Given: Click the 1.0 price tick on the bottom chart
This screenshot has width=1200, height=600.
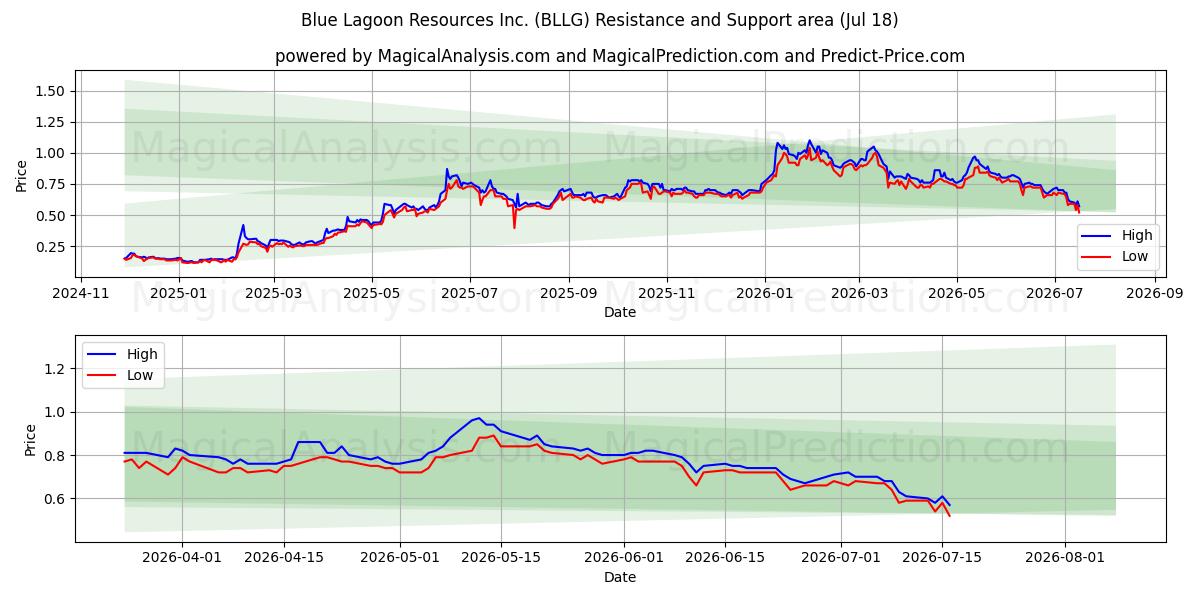Looking at the screenshot, I should [x=56, y=412].
